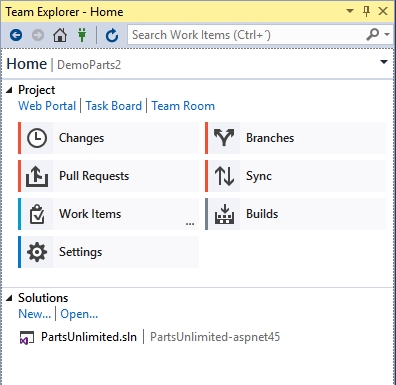Open the Task Board link
This screenshot has width=396, height=385.
point(114,106)
